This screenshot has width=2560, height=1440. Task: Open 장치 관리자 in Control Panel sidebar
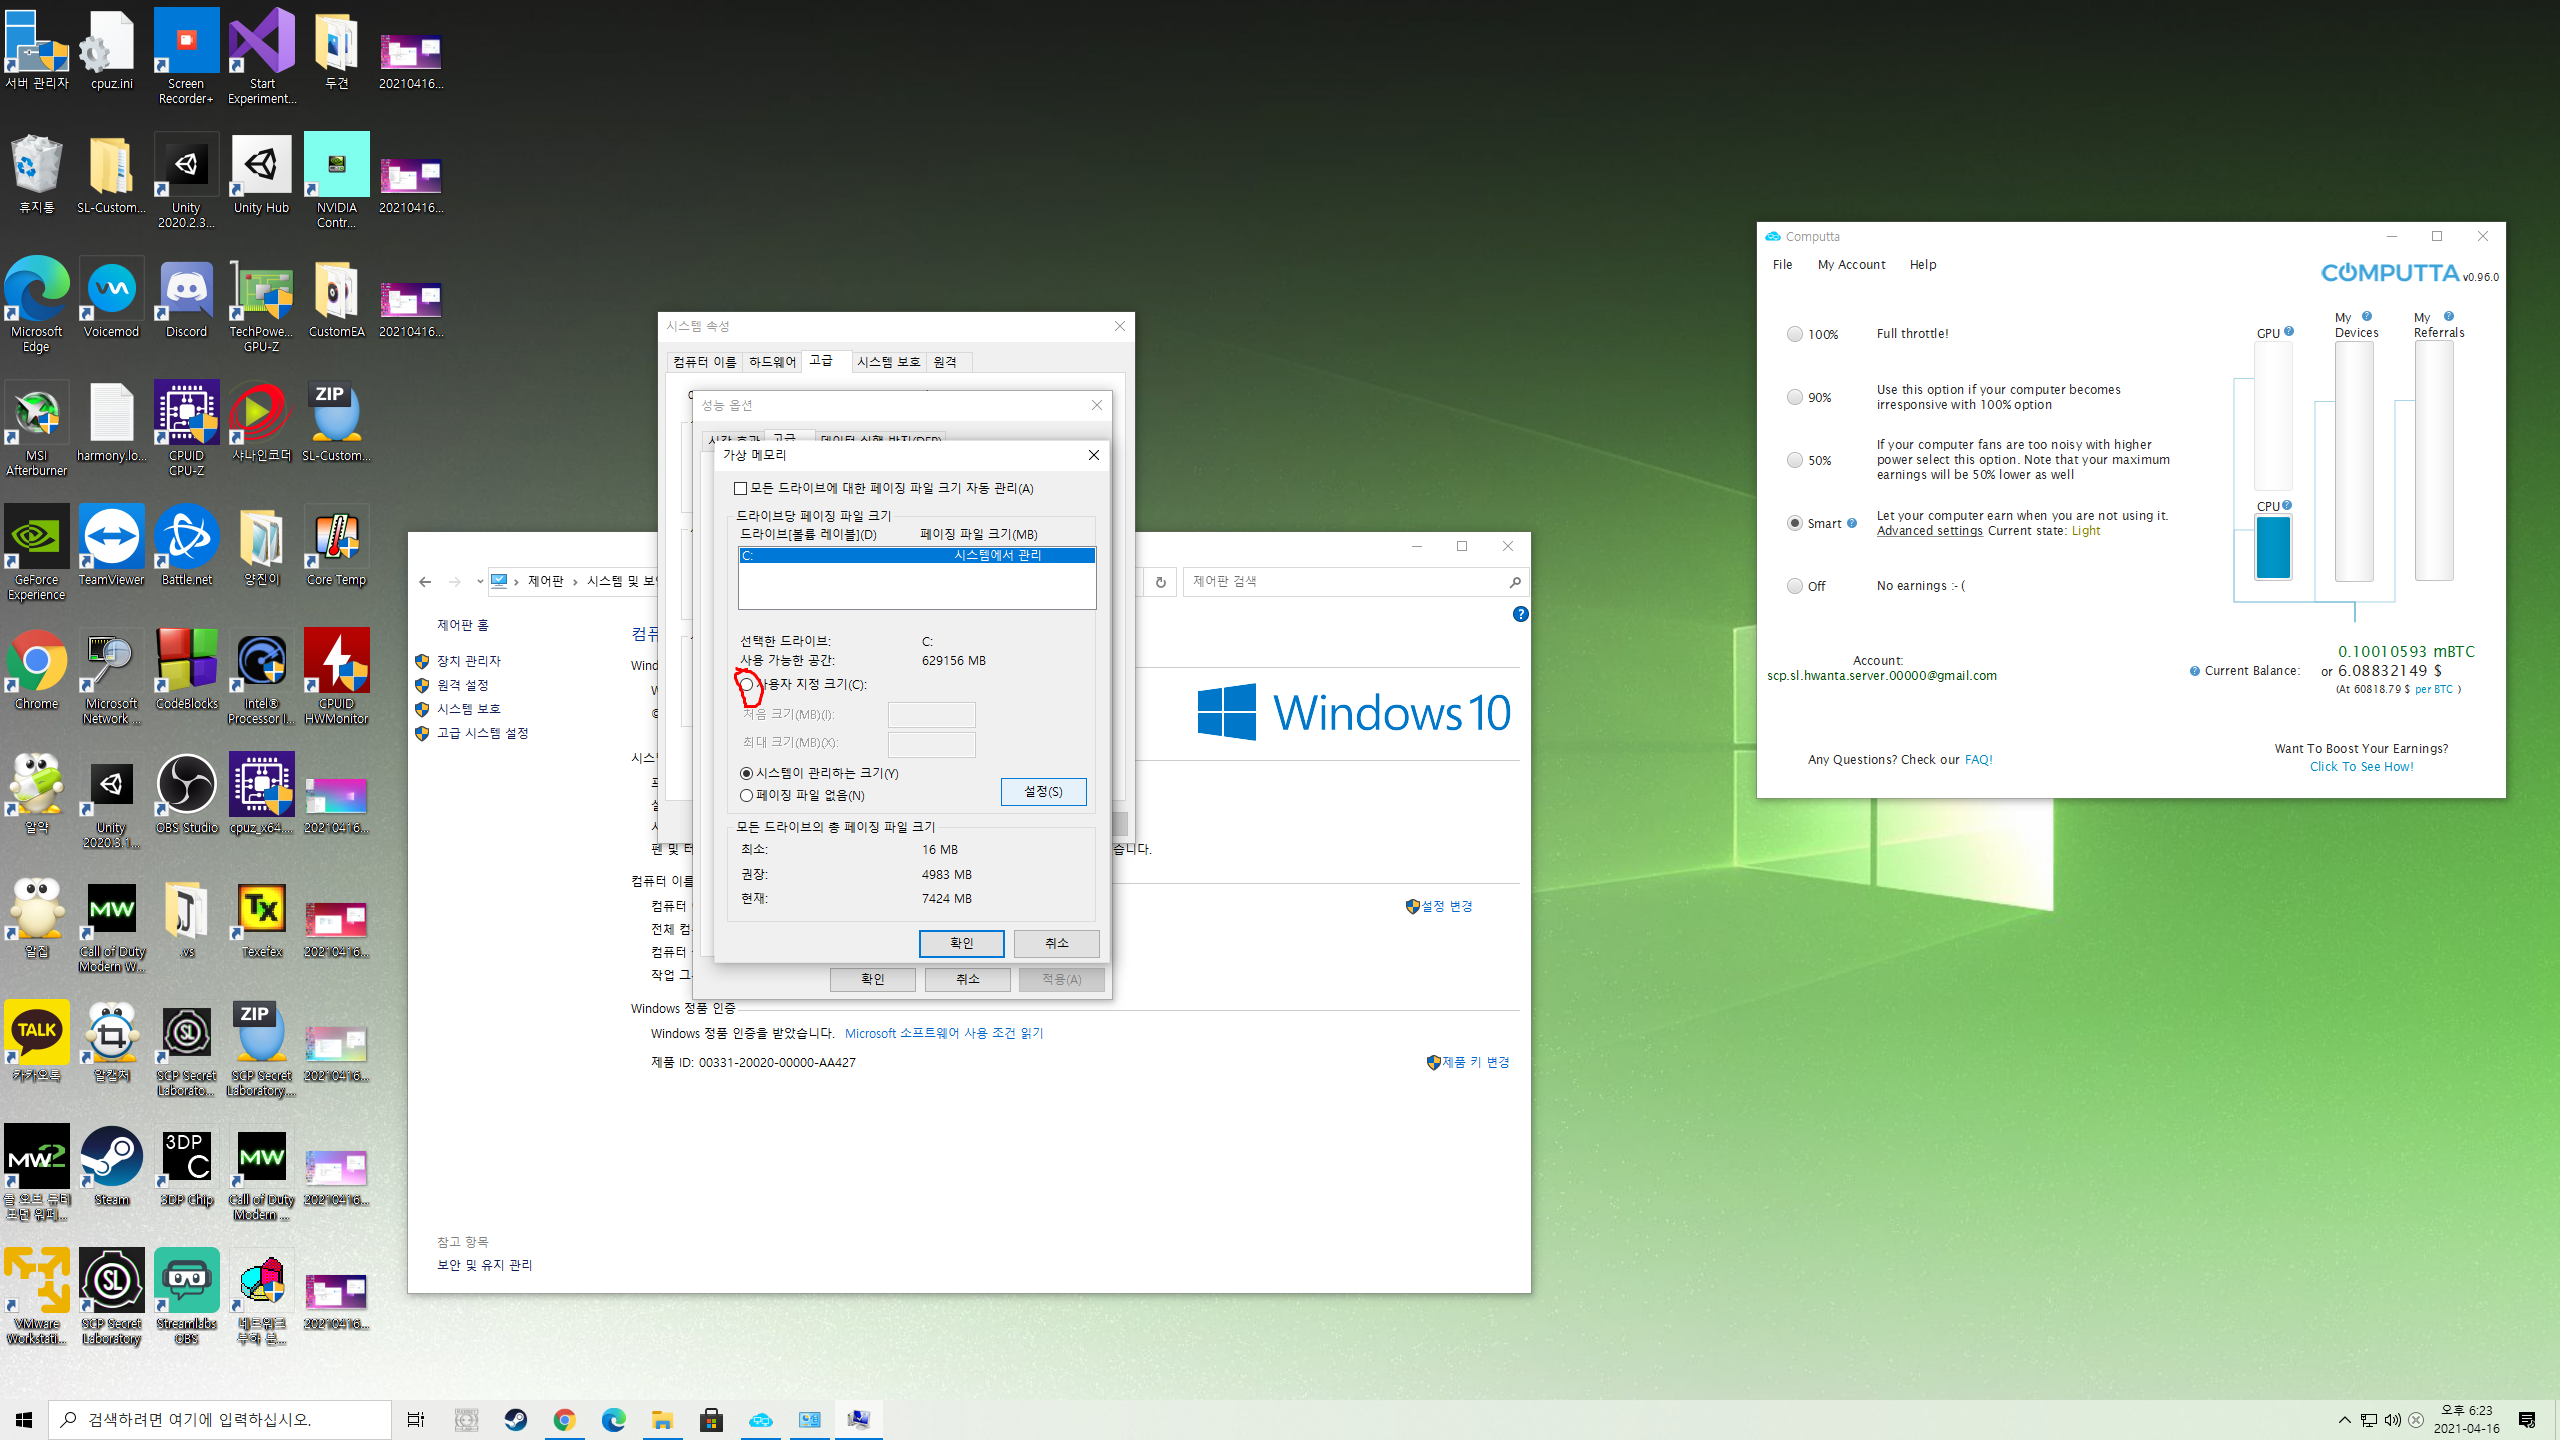[469, 661]
